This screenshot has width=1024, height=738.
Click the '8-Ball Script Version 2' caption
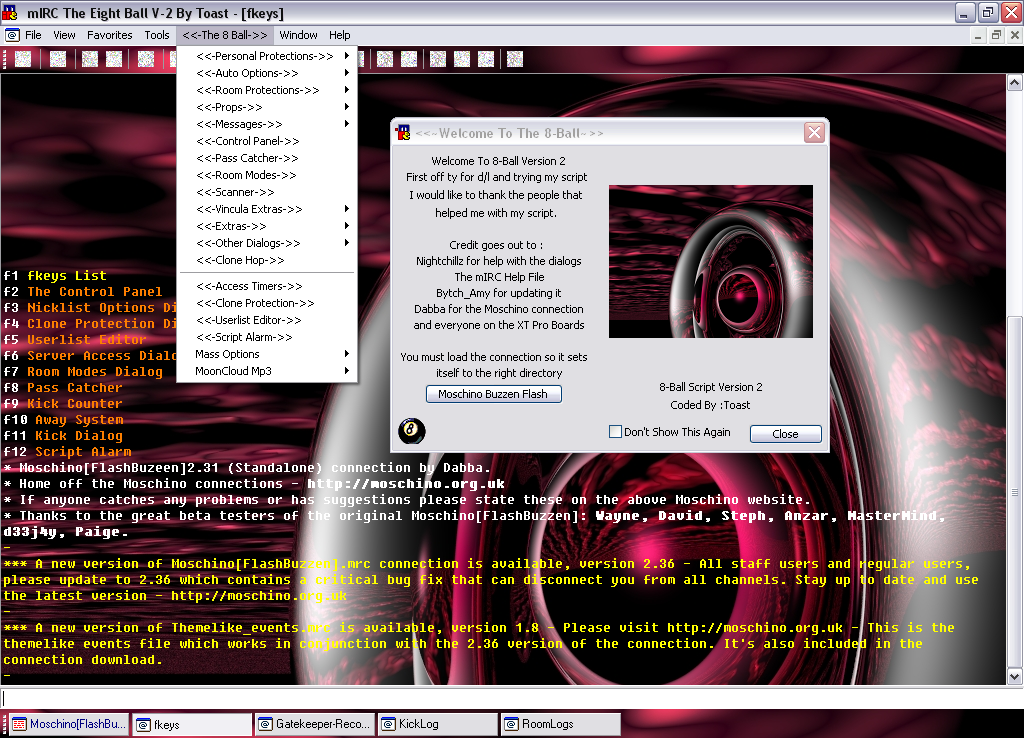tap(711, 387)
